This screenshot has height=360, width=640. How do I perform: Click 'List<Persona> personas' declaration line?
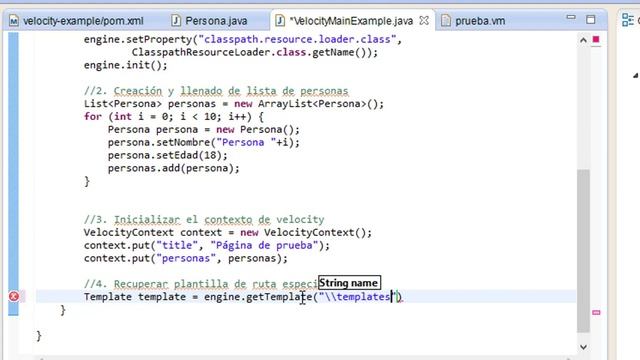pos(234,104)
